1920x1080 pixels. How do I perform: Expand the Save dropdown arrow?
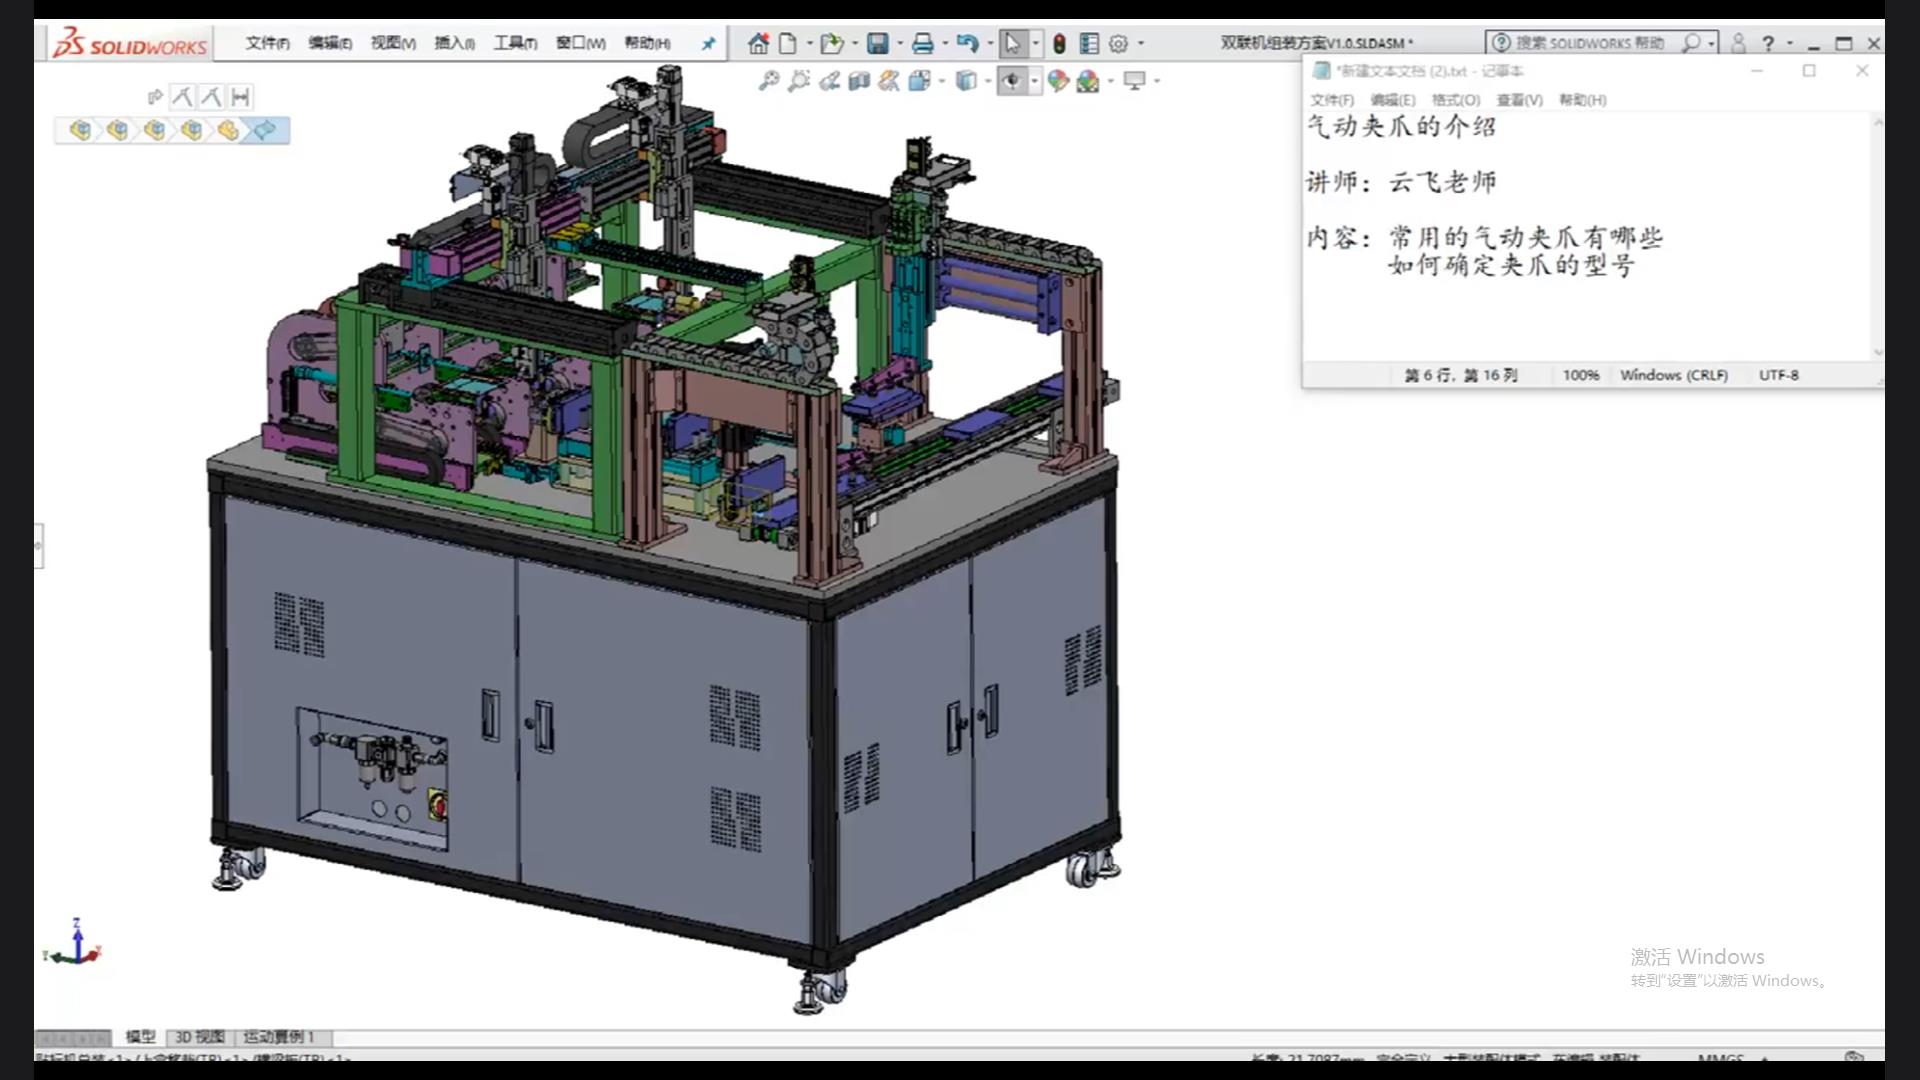pyautogui.click(x=900, y=43)
